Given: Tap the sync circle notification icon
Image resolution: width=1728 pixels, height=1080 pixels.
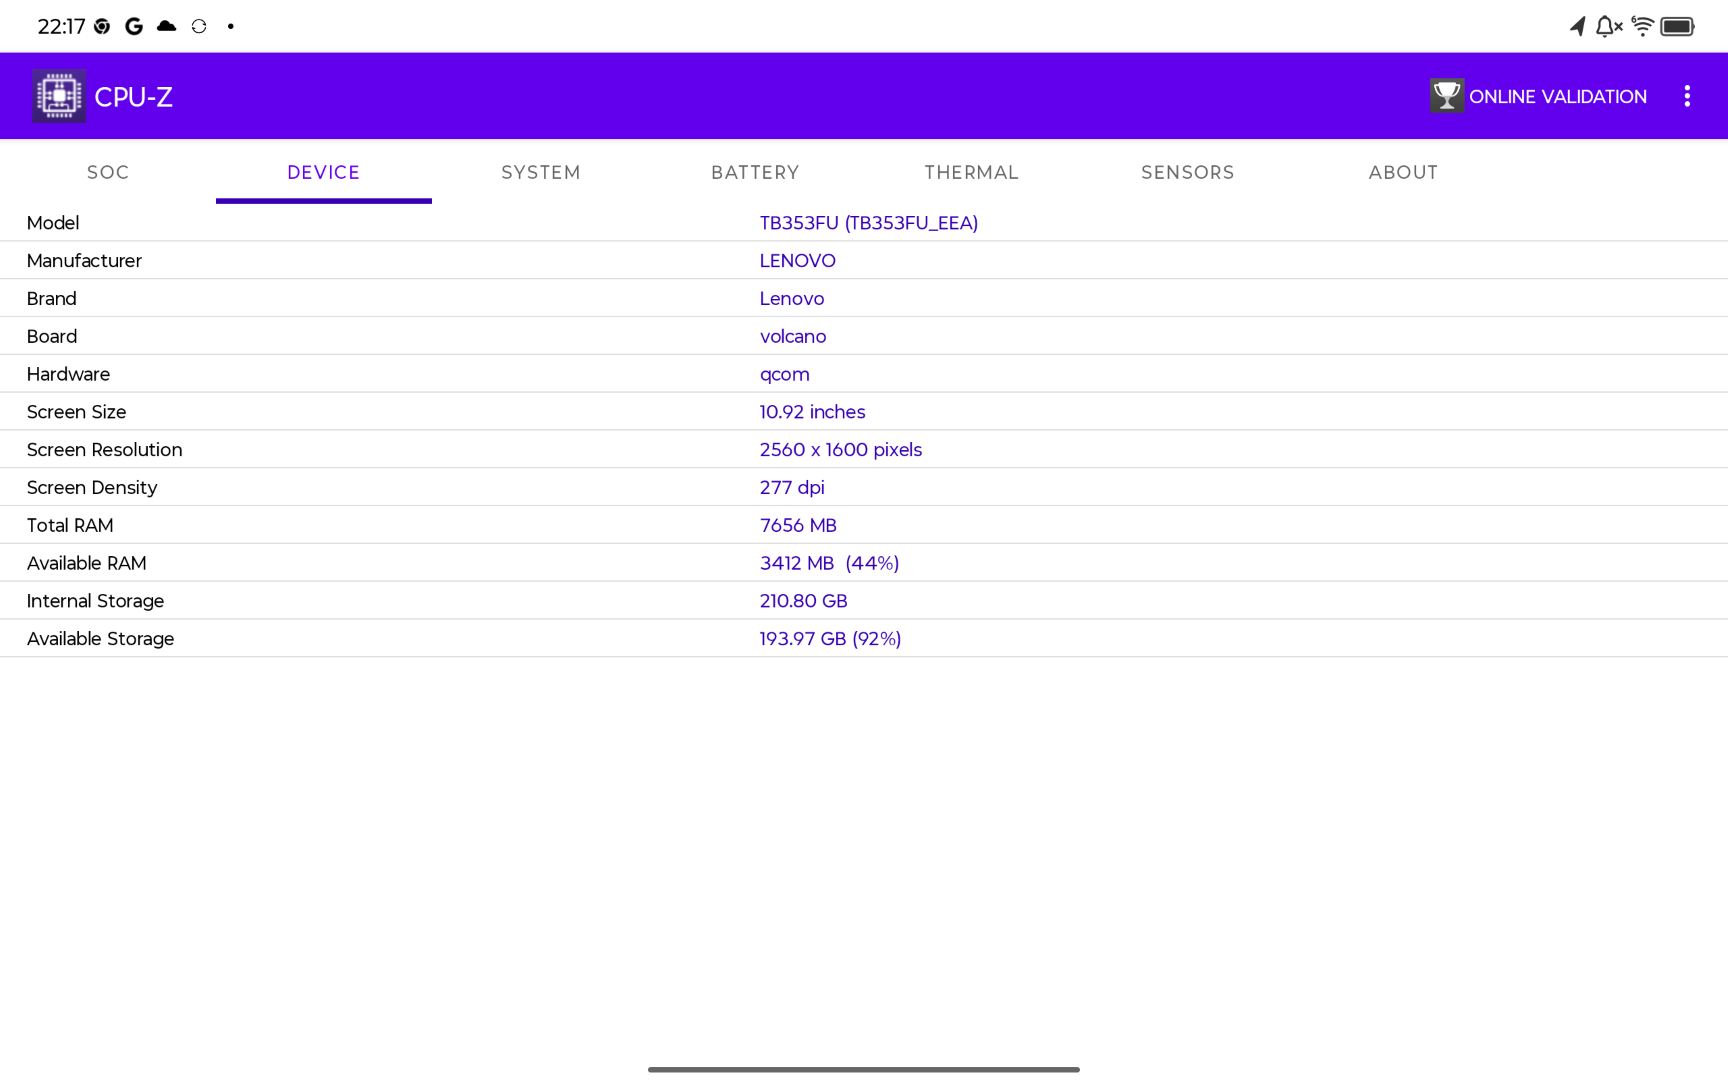Looking at the screenshot, I should (199, 26).
